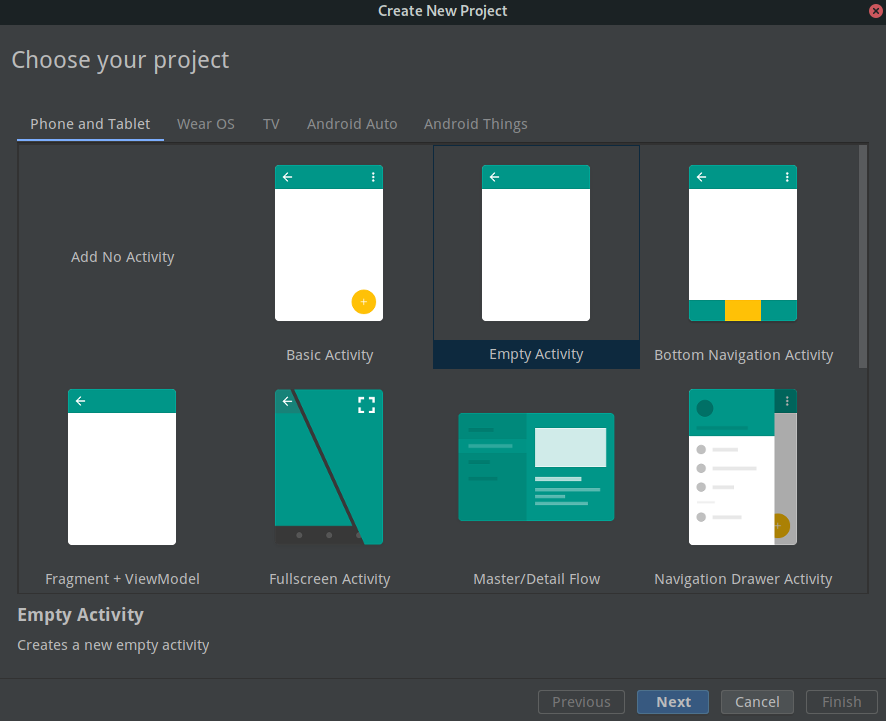Screen dimensions: 886x721
Task: Click the Finish button
Action: pos(841,702)
